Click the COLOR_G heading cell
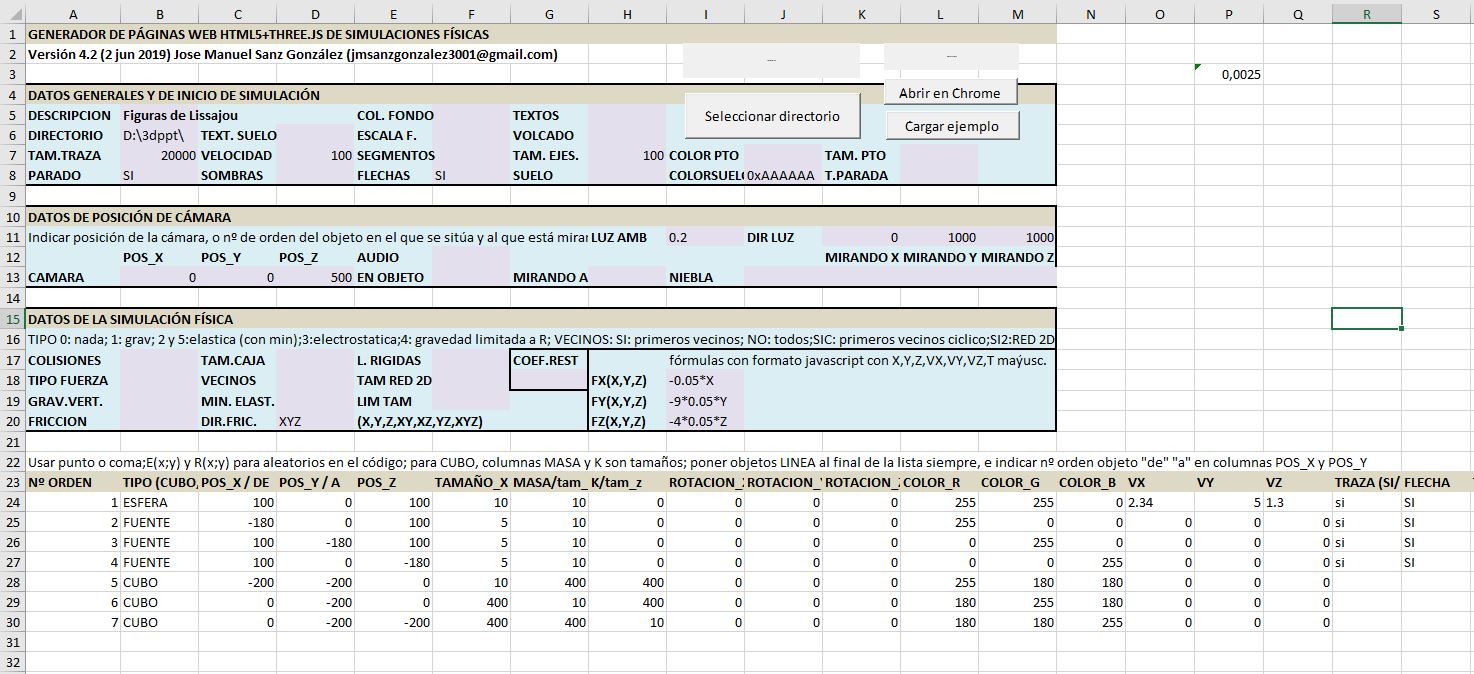This screenshot has height=674, width=1474. tap(1017, 482)
